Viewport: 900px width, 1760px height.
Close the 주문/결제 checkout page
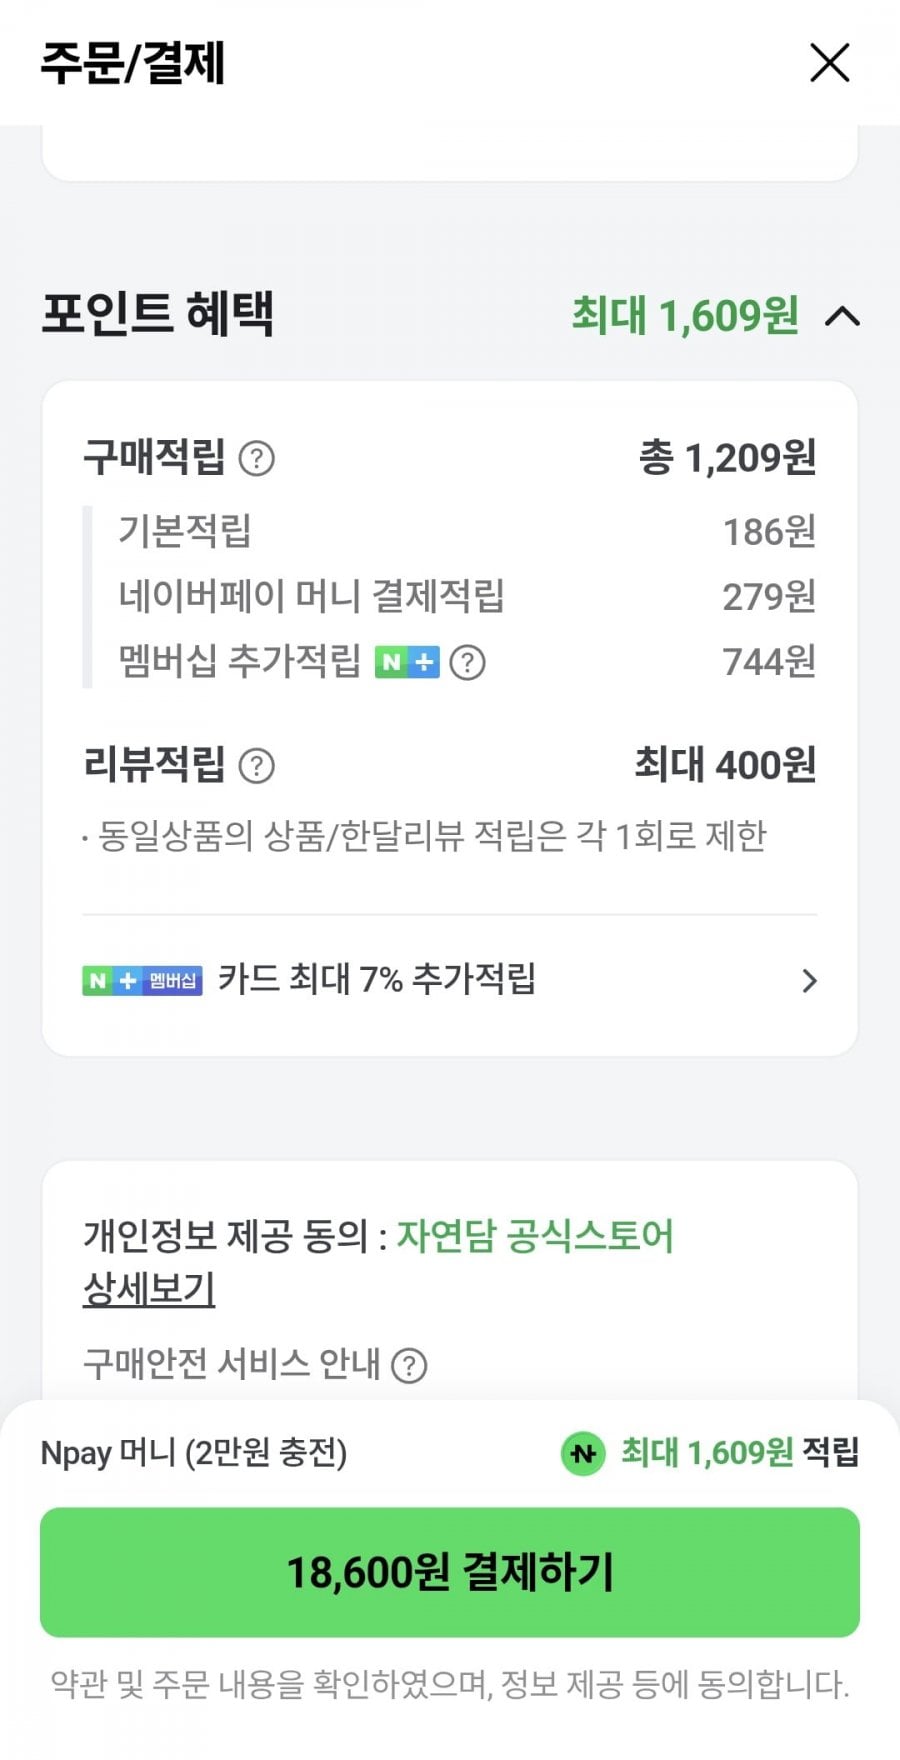[x=829, y=63]
